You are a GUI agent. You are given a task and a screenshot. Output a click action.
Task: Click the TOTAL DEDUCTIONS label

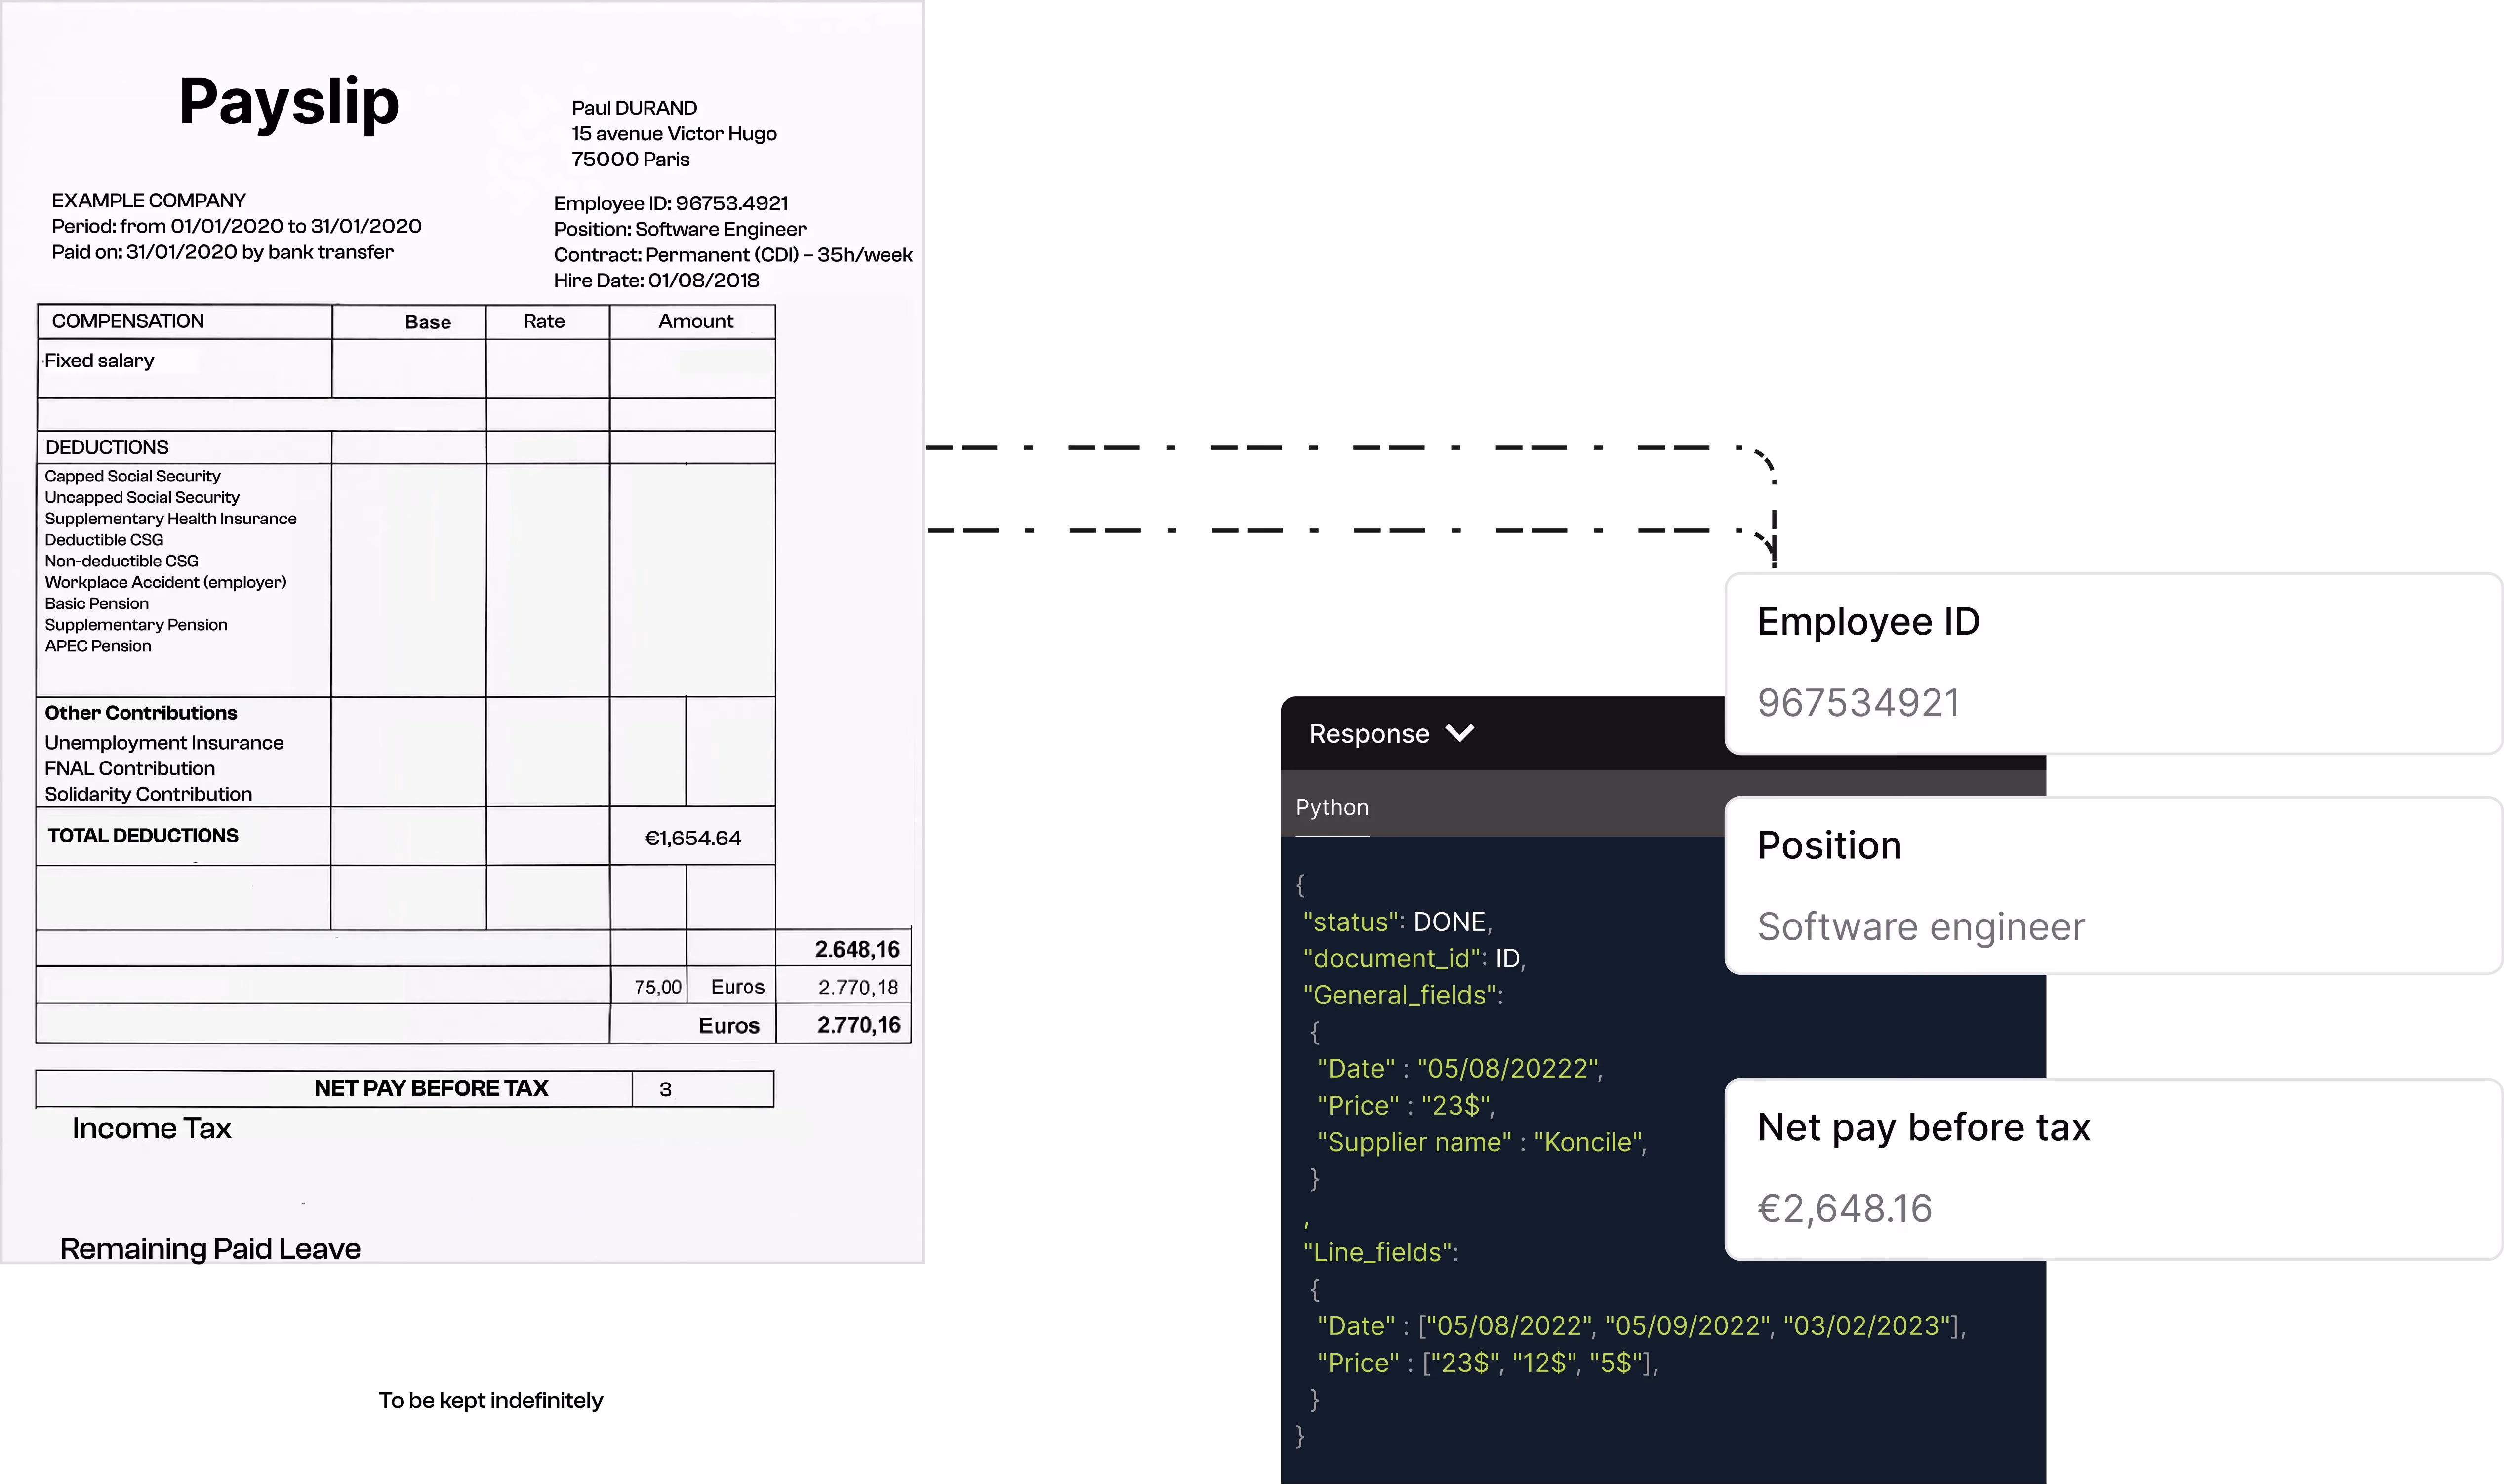pos(143,835)
